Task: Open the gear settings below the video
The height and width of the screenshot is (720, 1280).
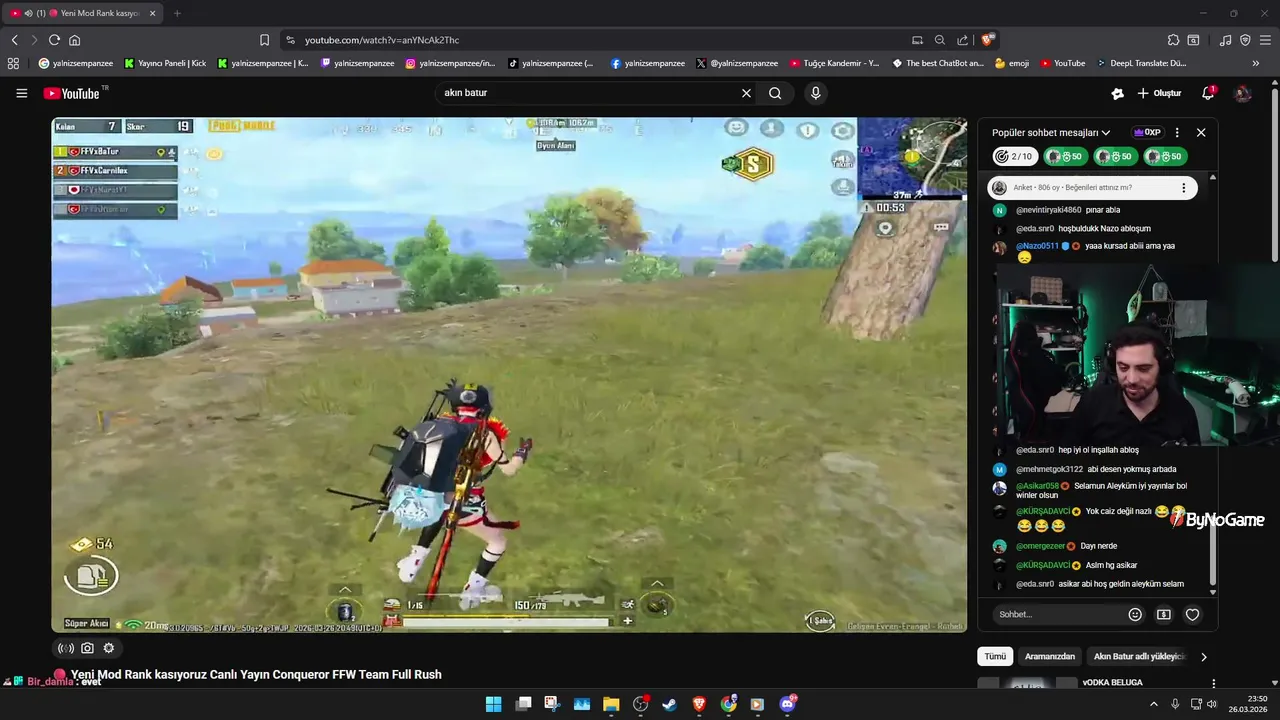Action: [x=109, y=648]
